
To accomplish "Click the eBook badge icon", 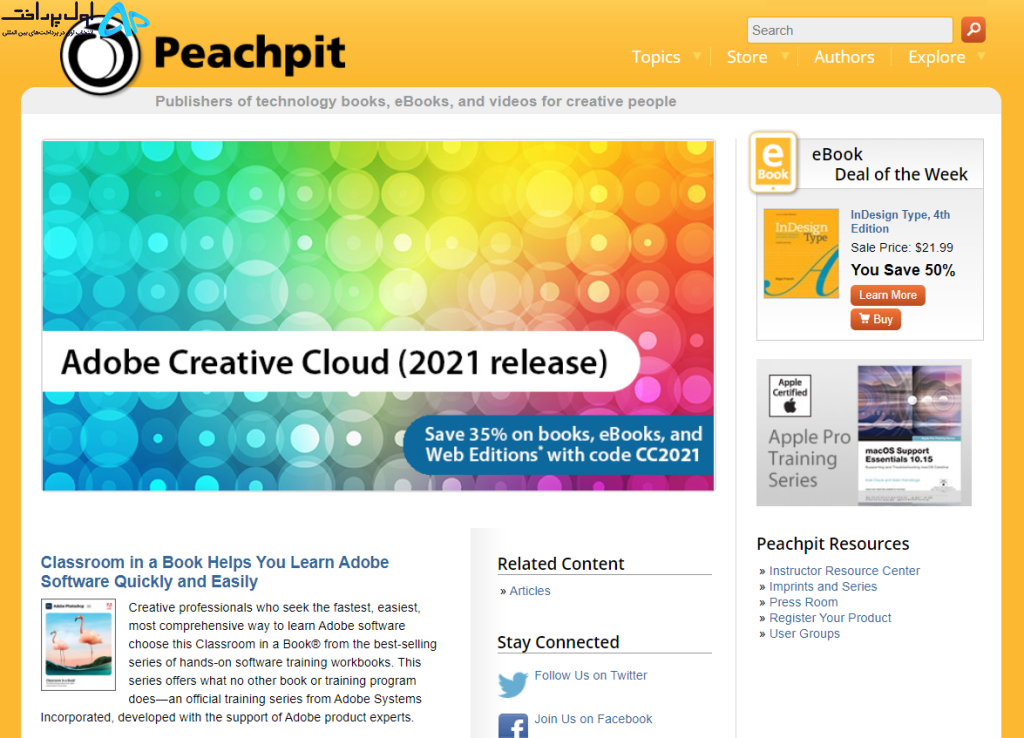I will (773, 162).
